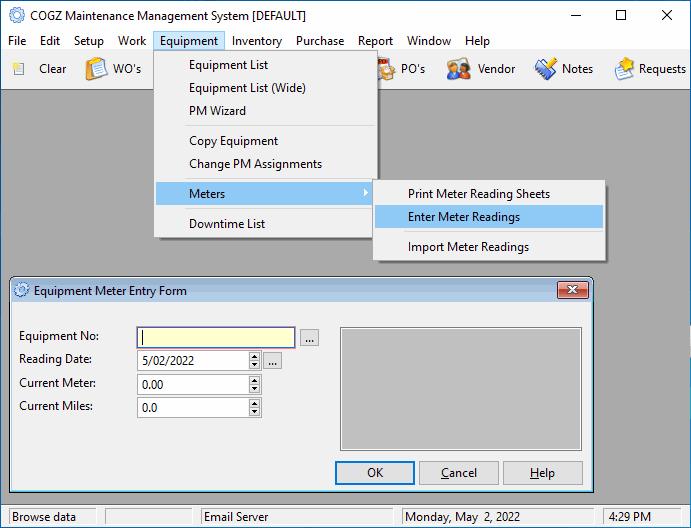This screenshot has width=691, height=528.
Task: Minimize the COGZ main window
Action: click(576, 15)
